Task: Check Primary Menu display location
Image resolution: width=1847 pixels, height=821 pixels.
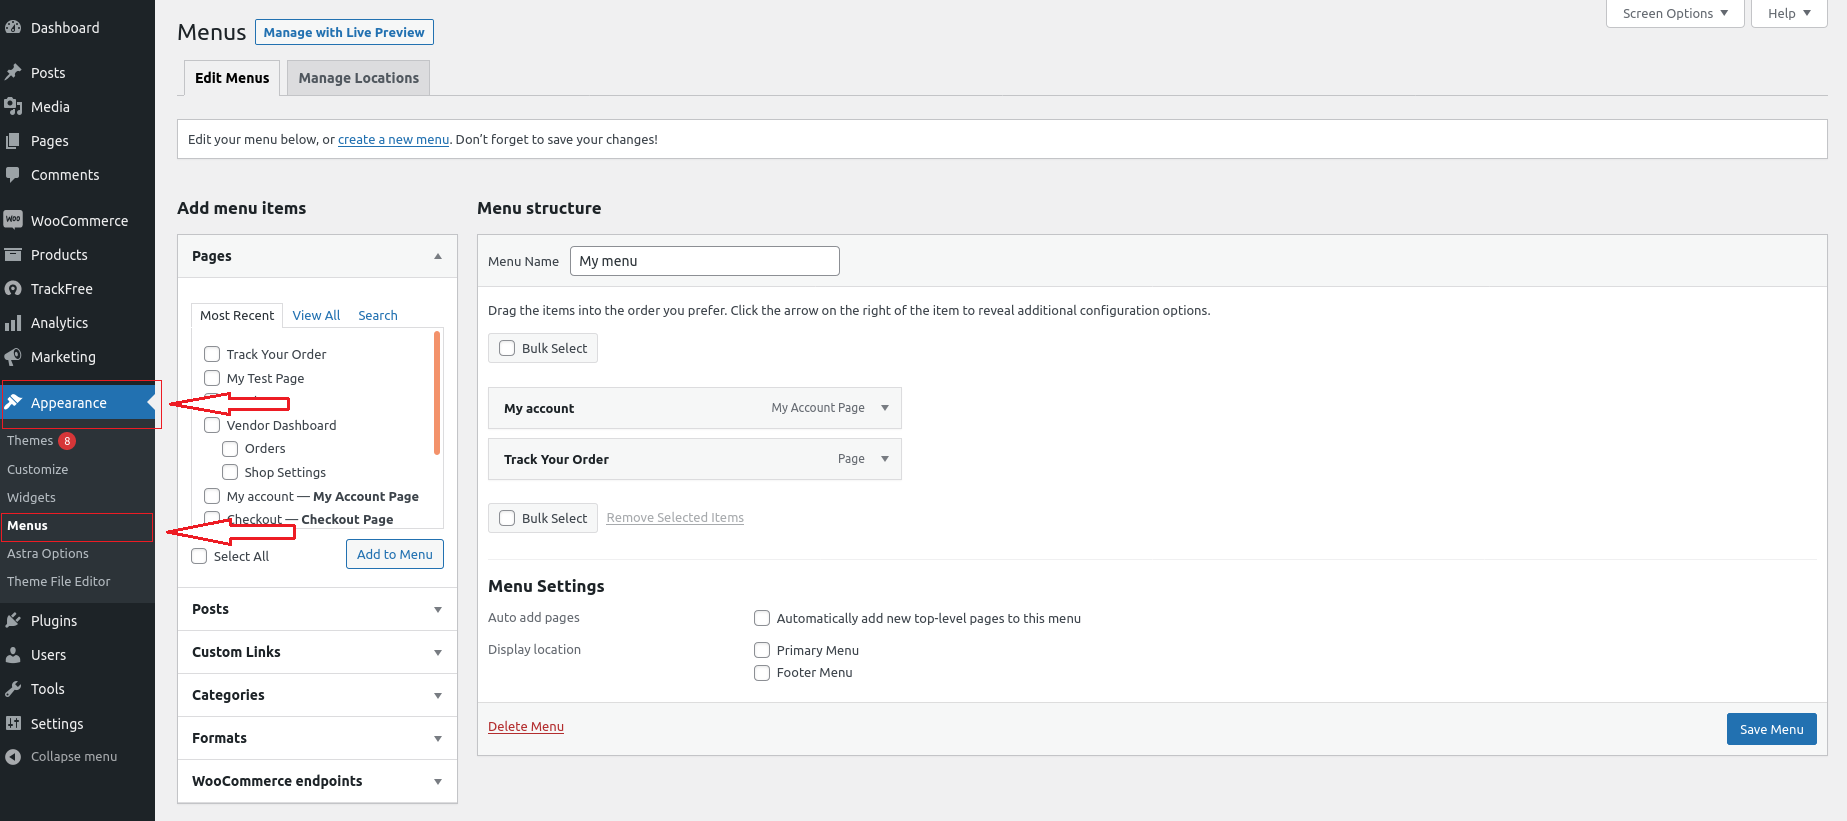Action: click(762, 650)
